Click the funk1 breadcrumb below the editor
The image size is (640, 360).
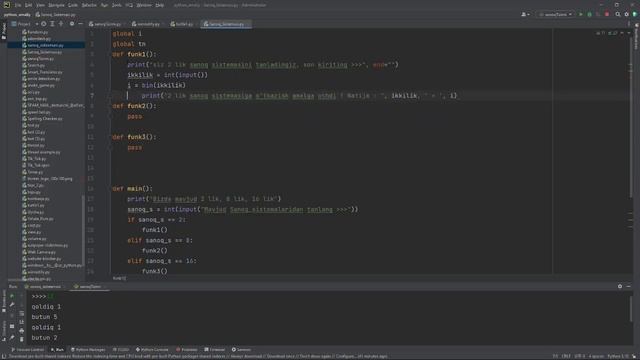click(120, 278)
